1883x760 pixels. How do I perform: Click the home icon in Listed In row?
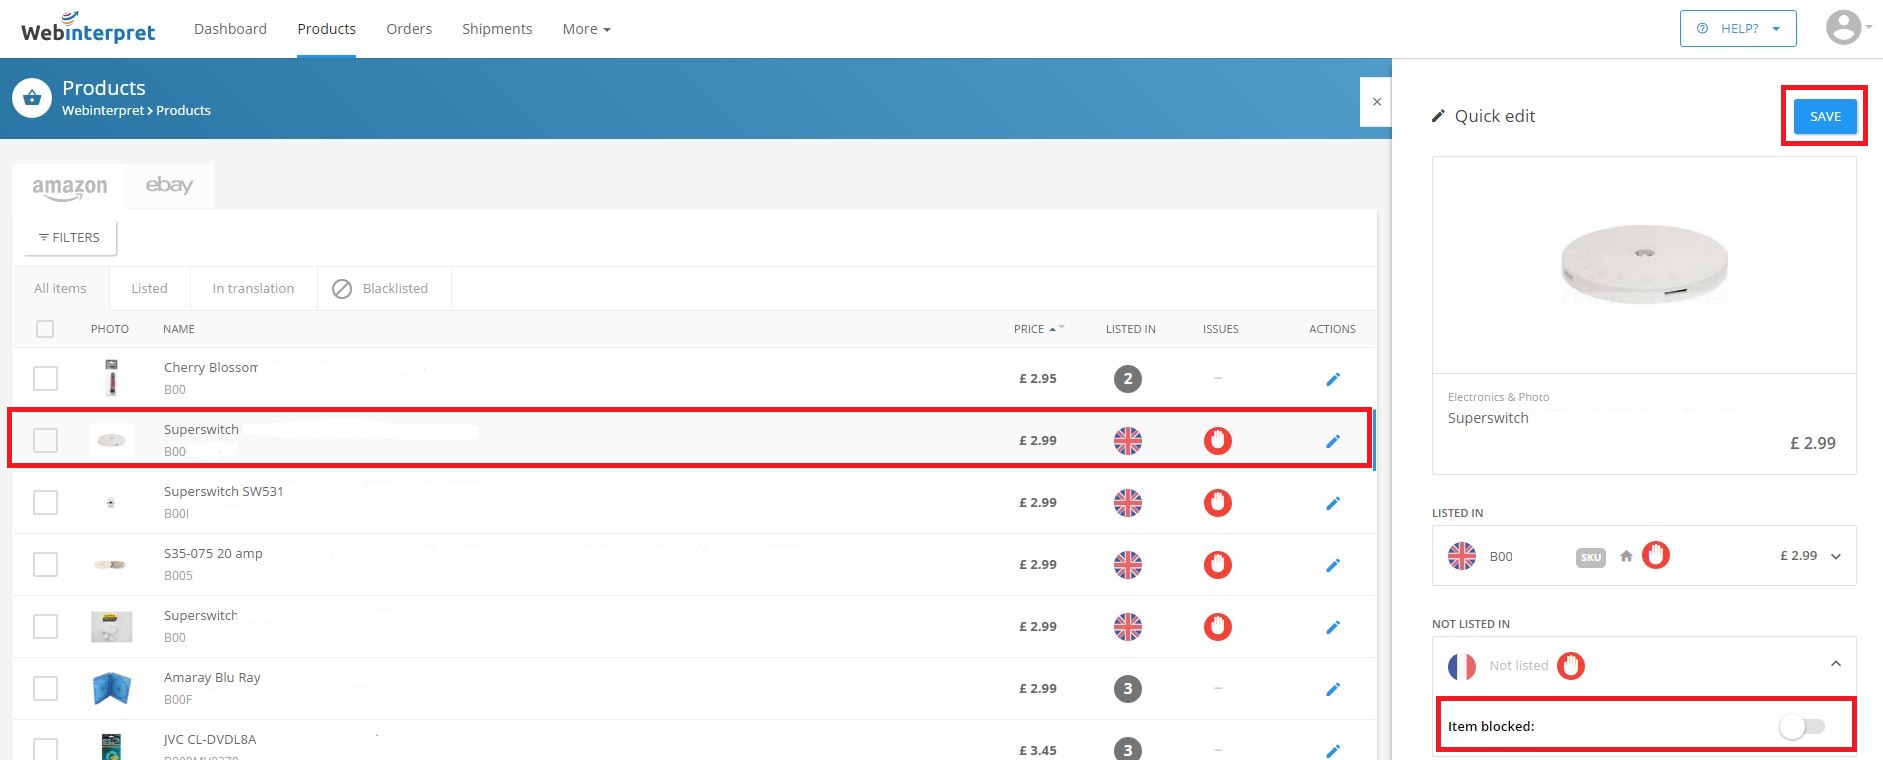click(1626, 556)
